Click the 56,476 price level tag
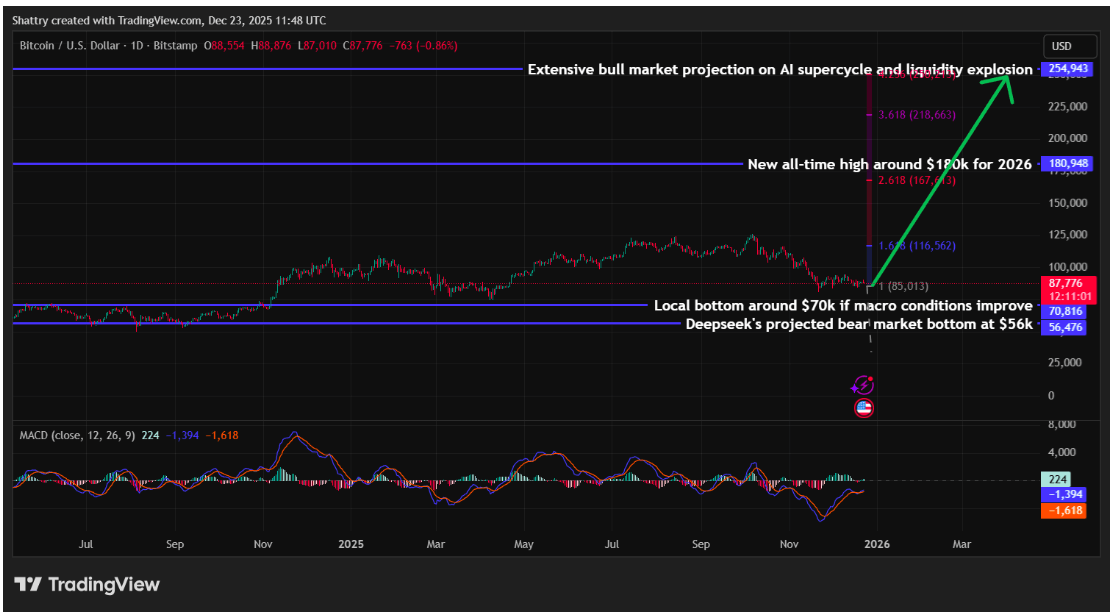Image resolution: width=1112 pixels, height=613 pixels. [x=1062, y=326]
